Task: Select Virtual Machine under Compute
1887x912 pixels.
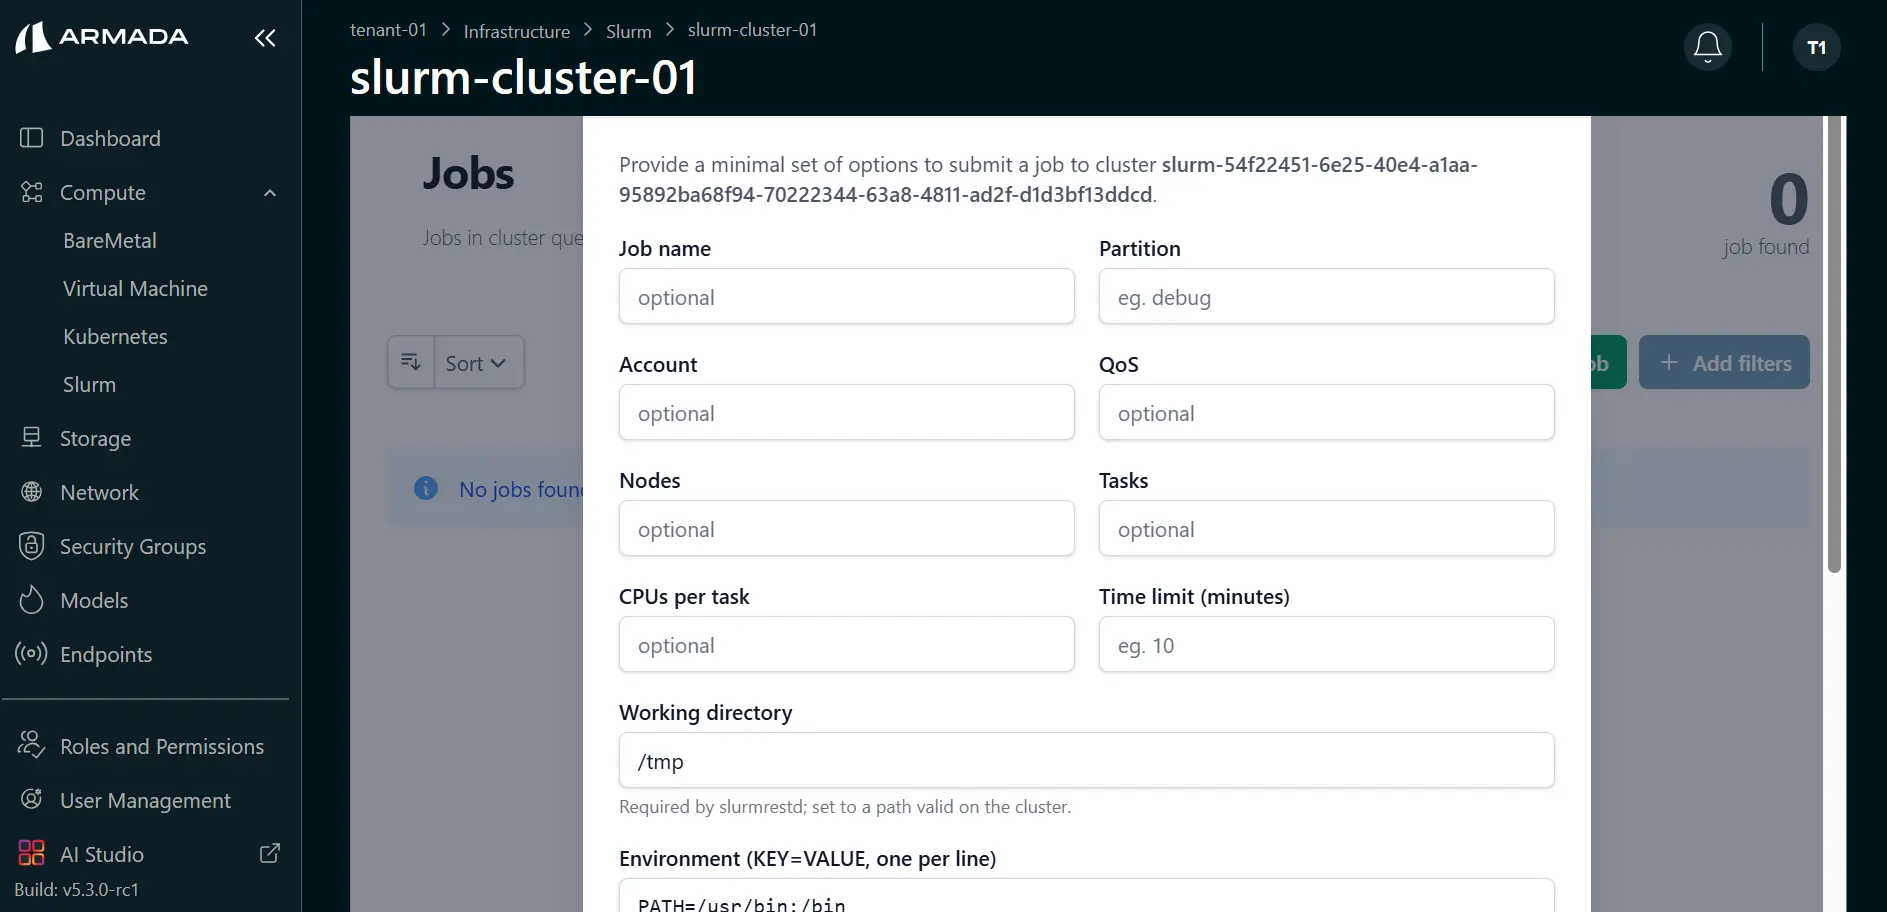Action: (135, 289)
